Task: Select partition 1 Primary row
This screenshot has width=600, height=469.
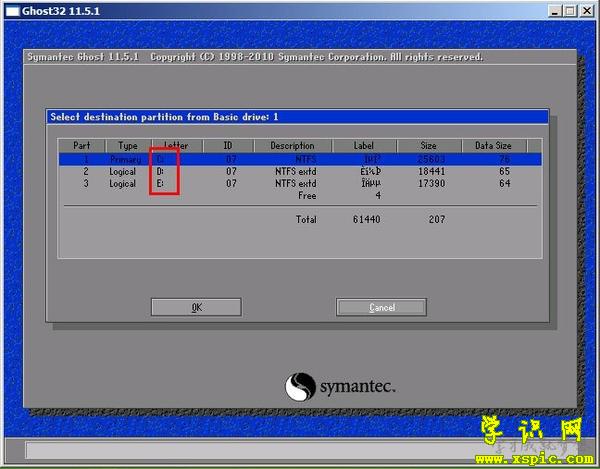Action: click(300, 159)
